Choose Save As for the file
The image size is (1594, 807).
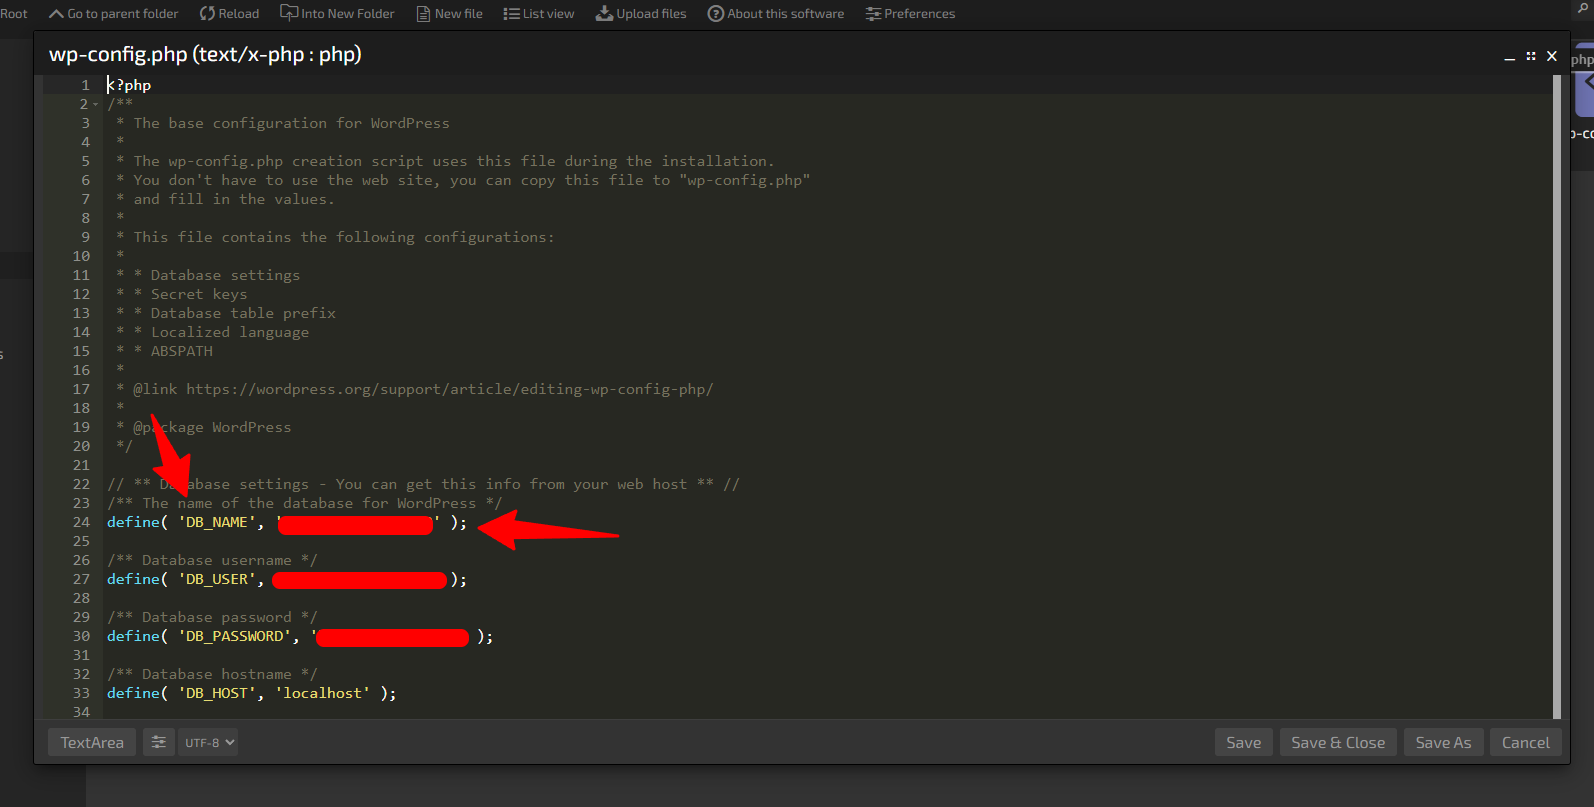[x=1443, y=743]
